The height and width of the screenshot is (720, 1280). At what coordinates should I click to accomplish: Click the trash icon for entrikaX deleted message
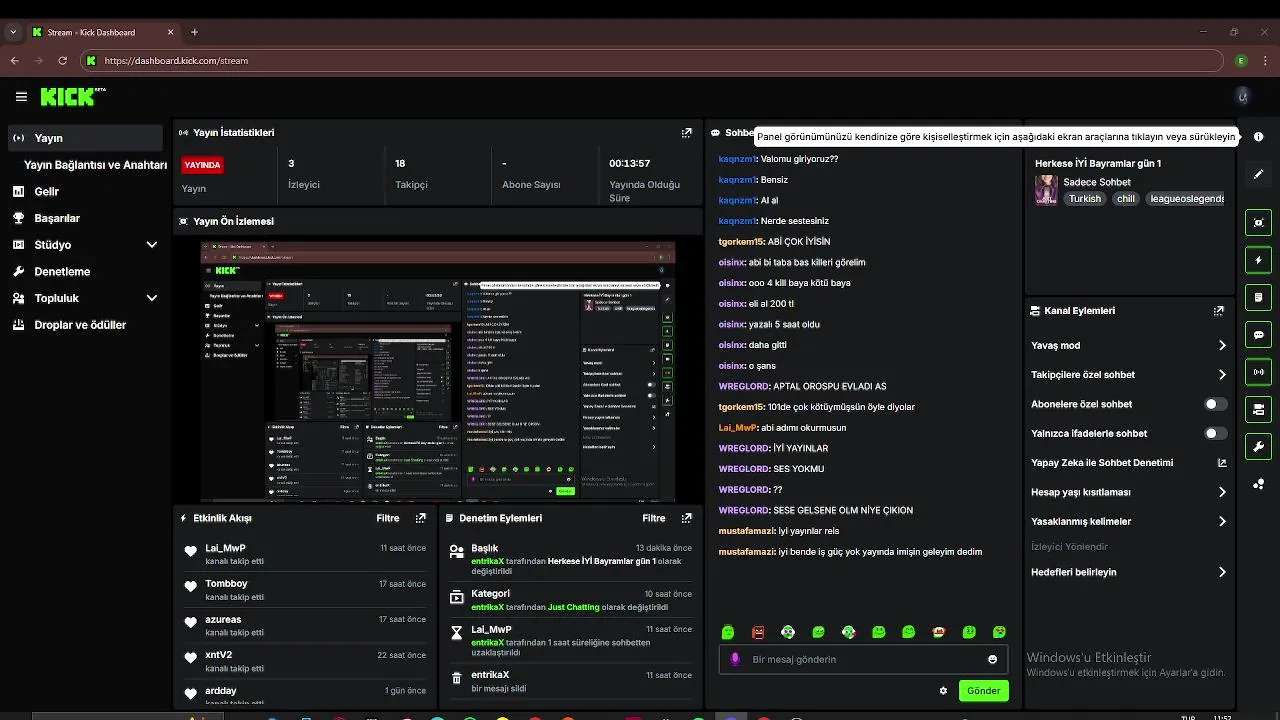457,678
